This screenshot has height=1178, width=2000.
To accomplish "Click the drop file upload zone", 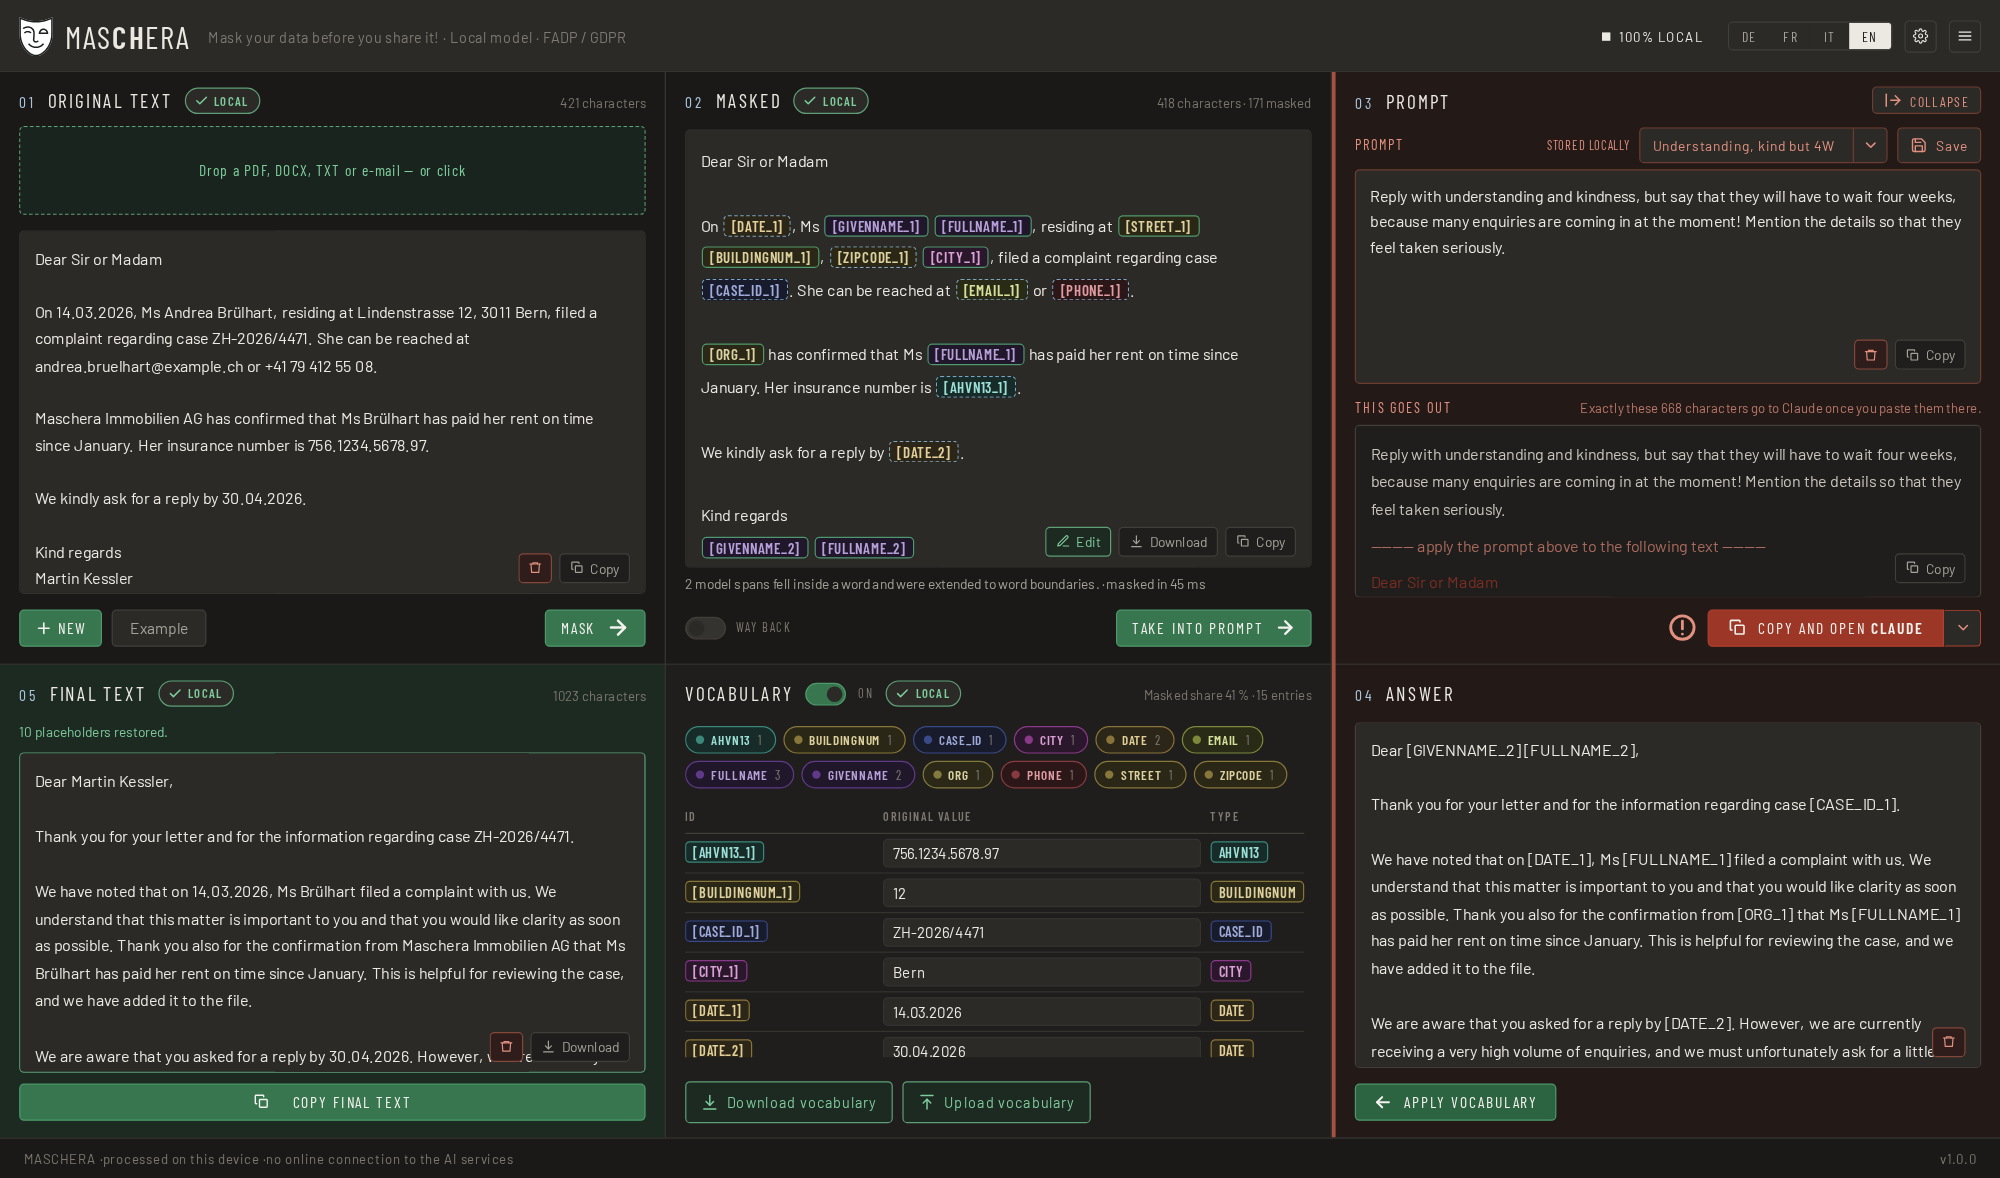I will point(332,170).
